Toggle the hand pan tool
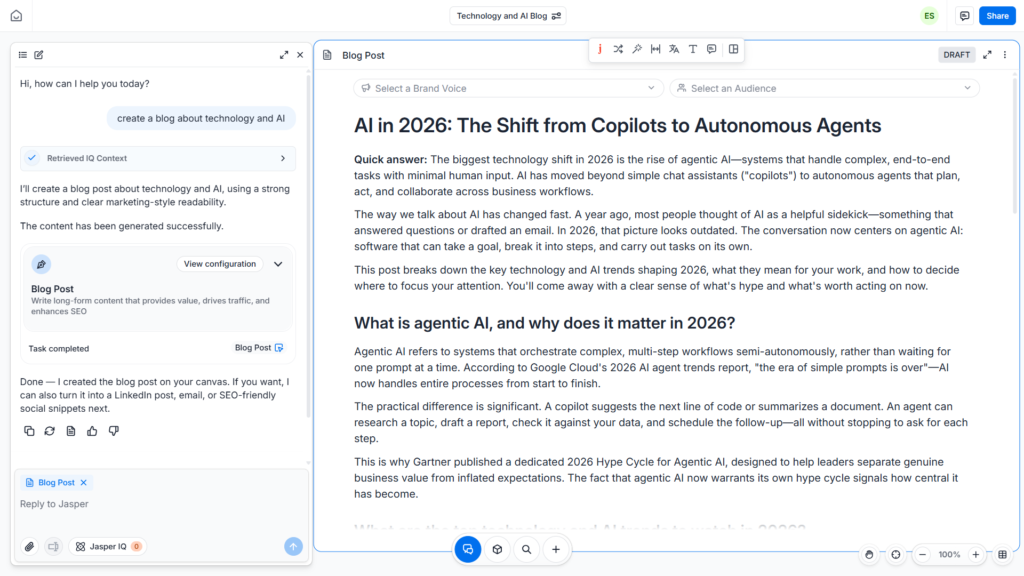Screen dimensions: 1024x576 click(869, 554)
